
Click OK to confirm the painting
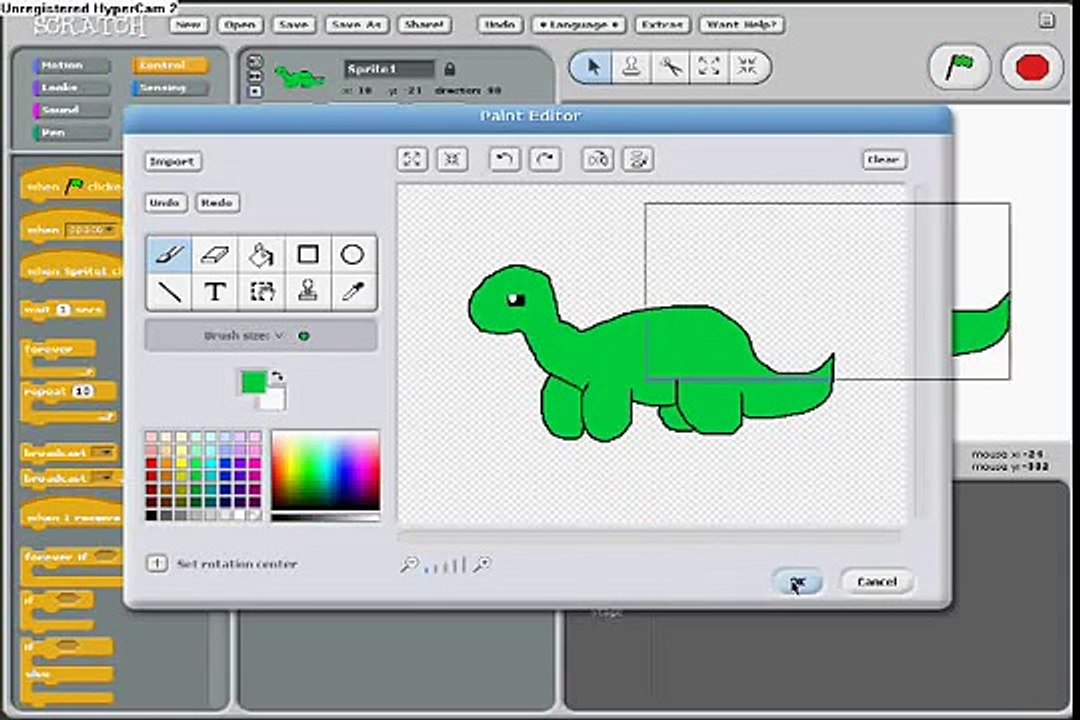click(x=798, y=582)
